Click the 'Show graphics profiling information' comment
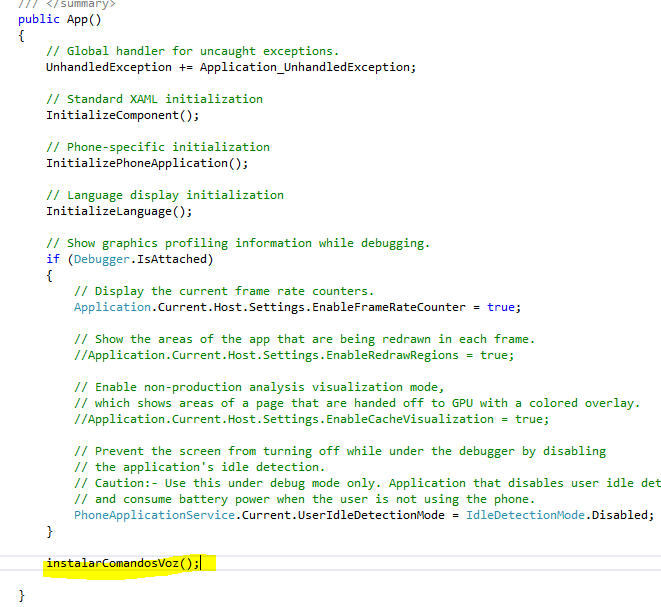The width and height of the screenshot is (661, 607). click(238, 244)
